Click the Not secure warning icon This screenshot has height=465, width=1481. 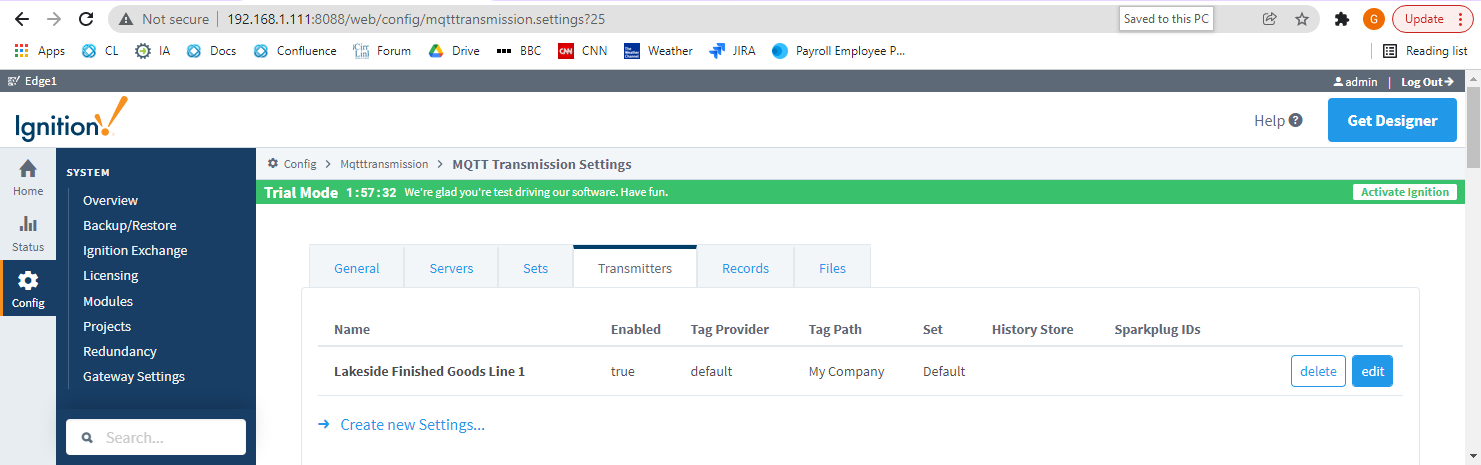[x=126, y=19]
